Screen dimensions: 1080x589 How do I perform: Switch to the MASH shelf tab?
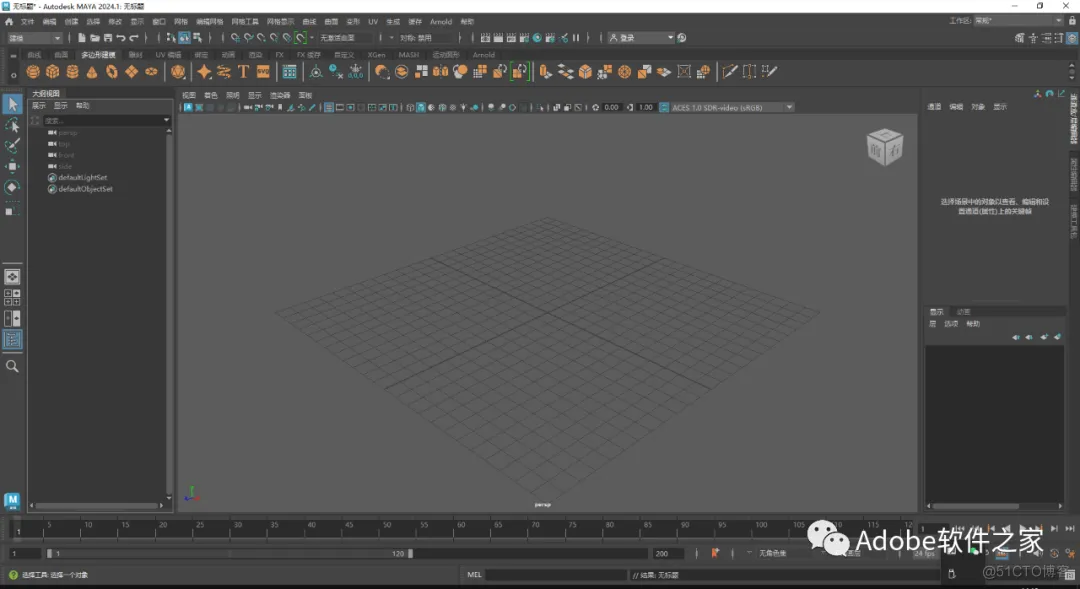point(408,54)
